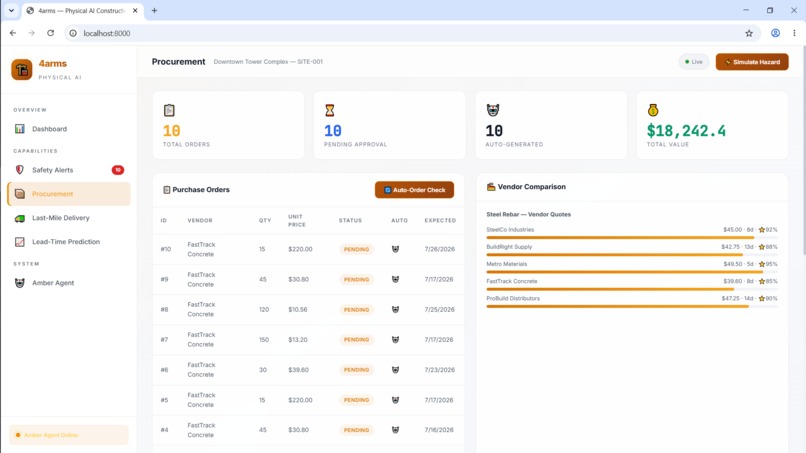Open the browser profile icon
Screen dimensions: 806x453
click(775, 33)
